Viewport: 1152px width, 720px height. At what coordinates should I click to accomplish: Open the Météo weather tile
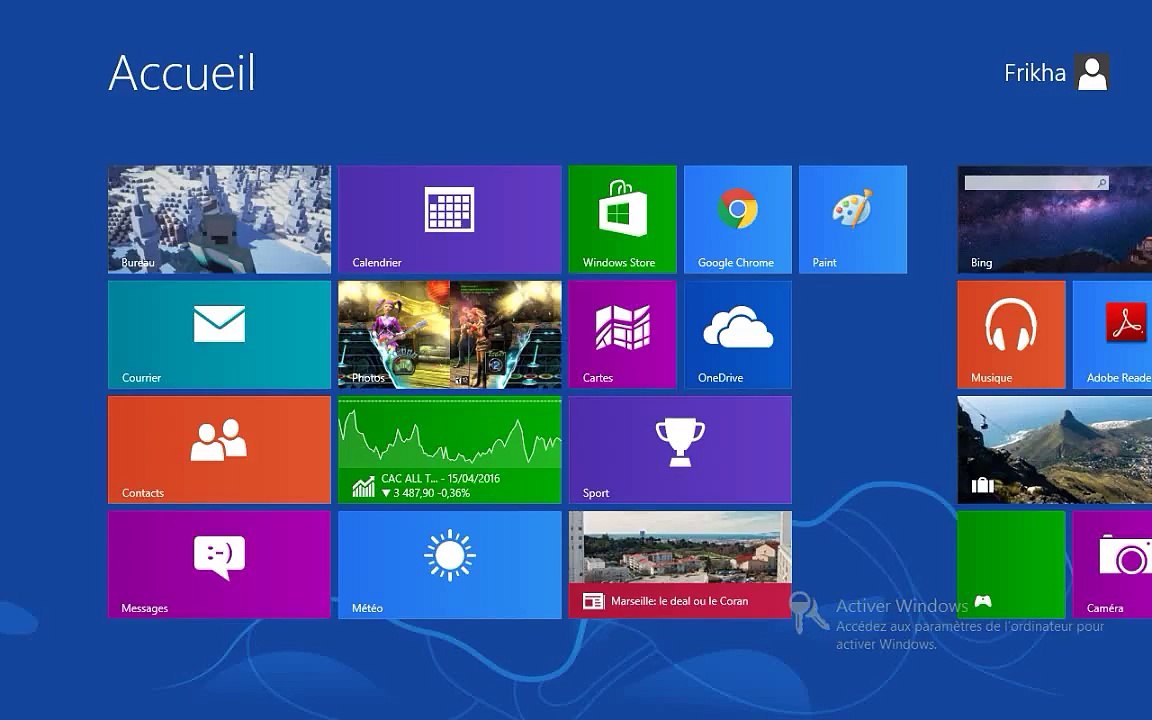(450, 564)
